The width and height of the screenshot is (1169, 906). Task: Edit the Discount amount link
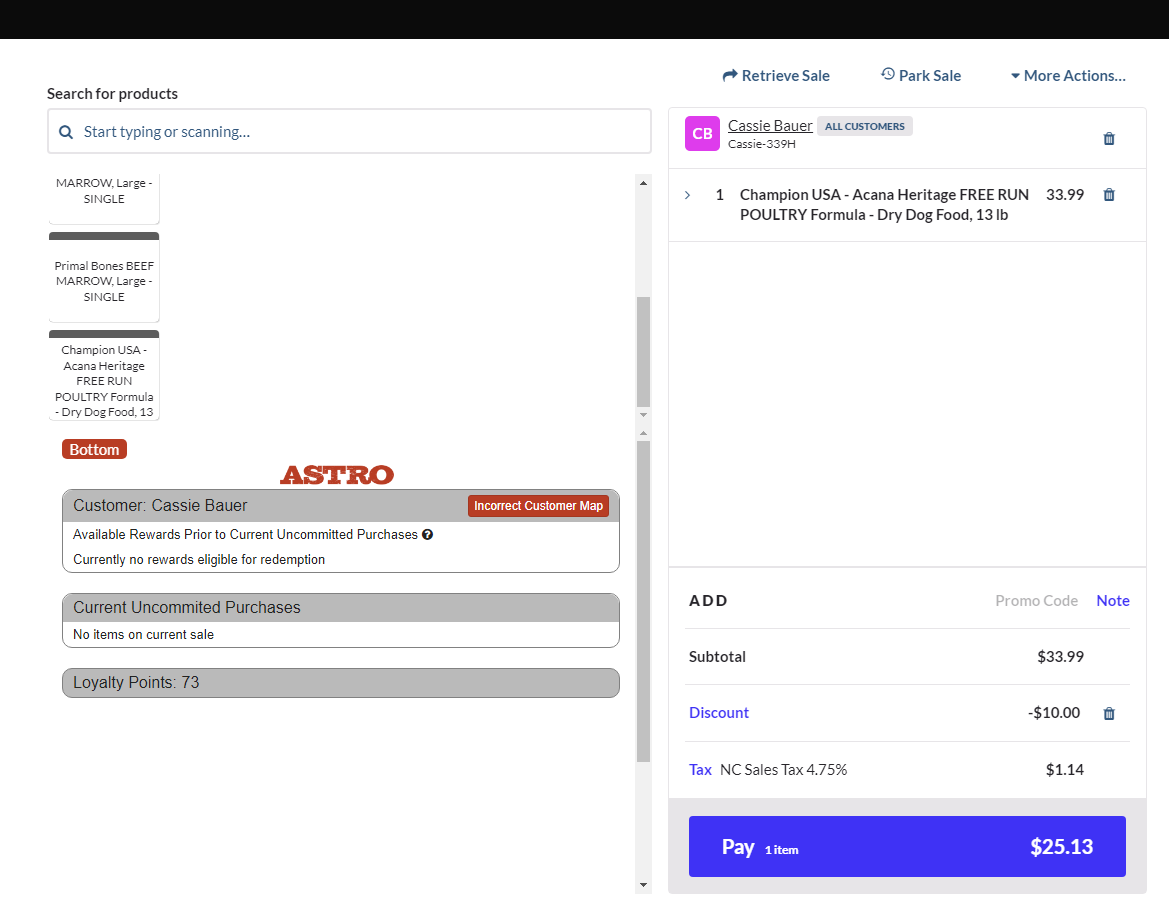pyautogui.click(x=718, y=713)
